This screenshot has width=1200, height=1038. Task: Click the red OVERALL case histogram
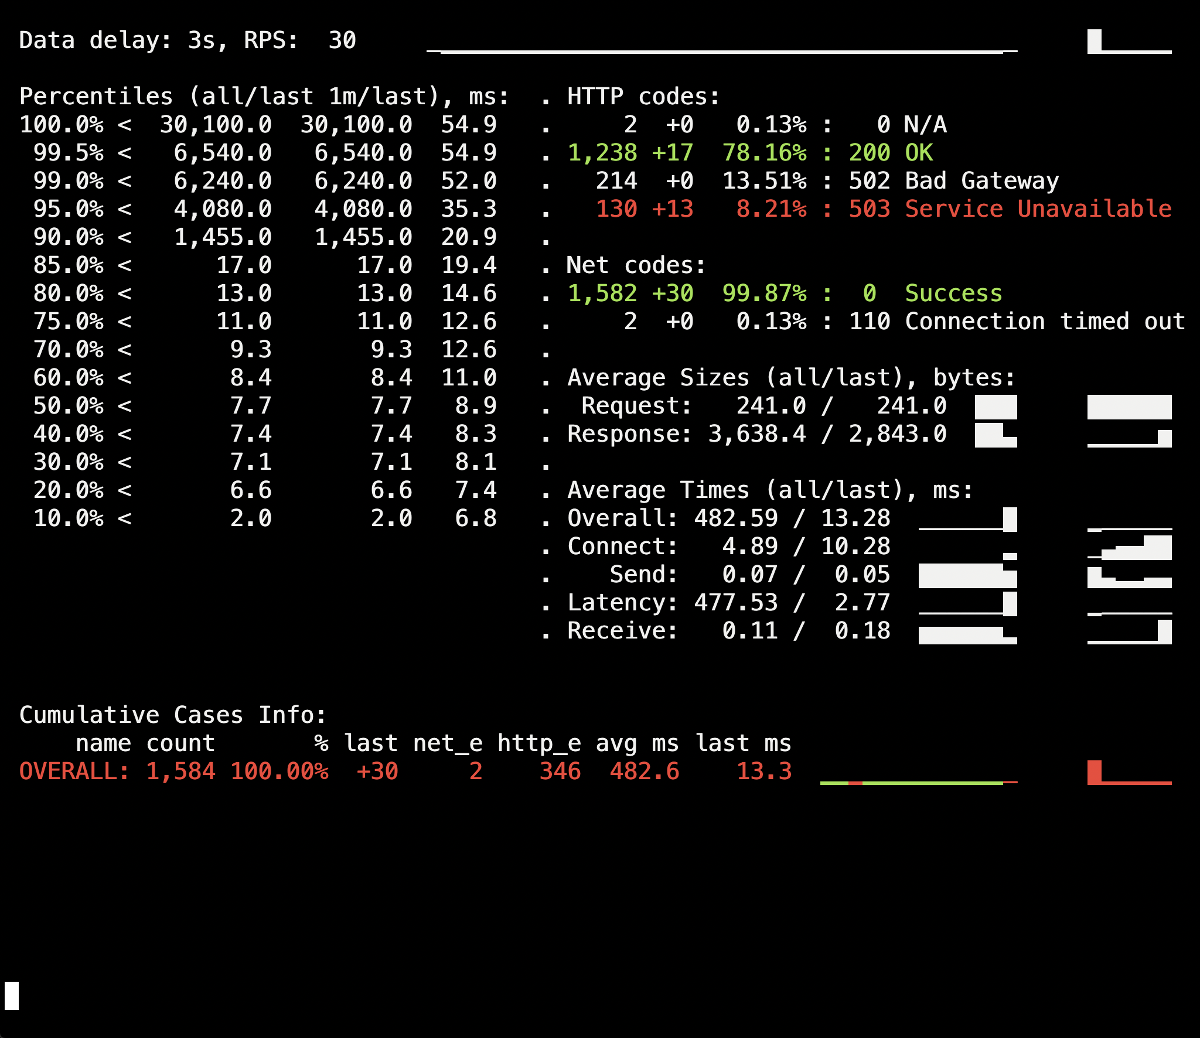click(1128, 770)
